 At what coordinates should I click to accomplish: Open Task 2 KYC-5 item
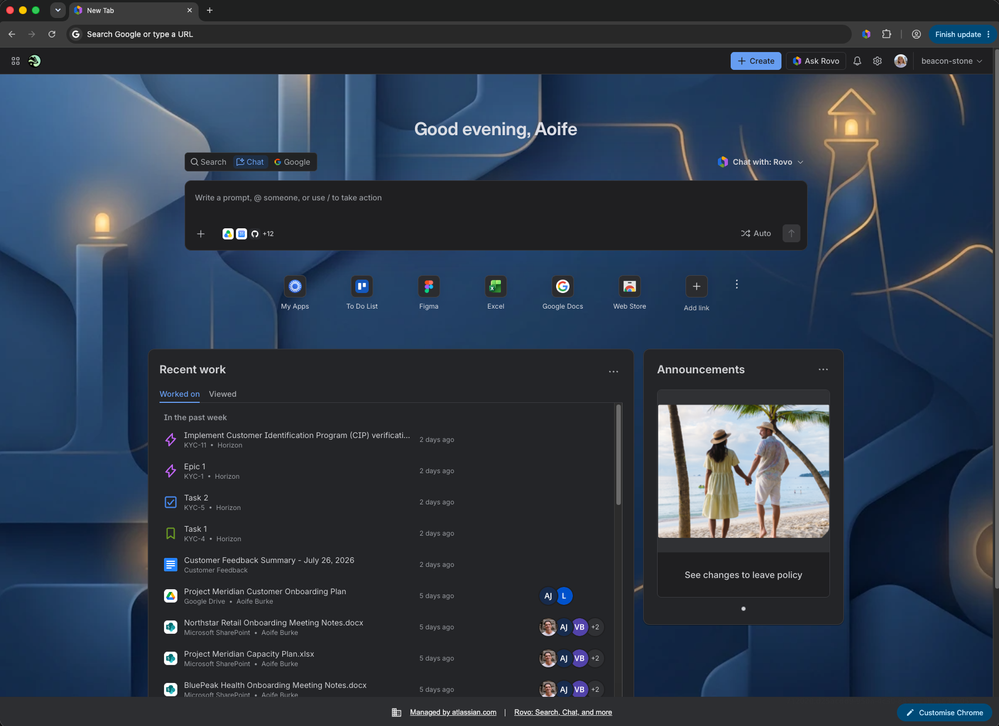(x=385, y=502)
